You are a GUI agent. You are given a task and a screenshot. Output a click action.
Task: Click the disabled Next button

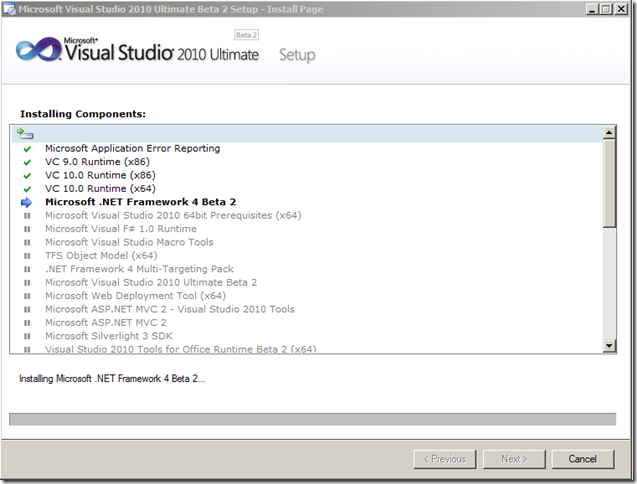coord(514,459)
